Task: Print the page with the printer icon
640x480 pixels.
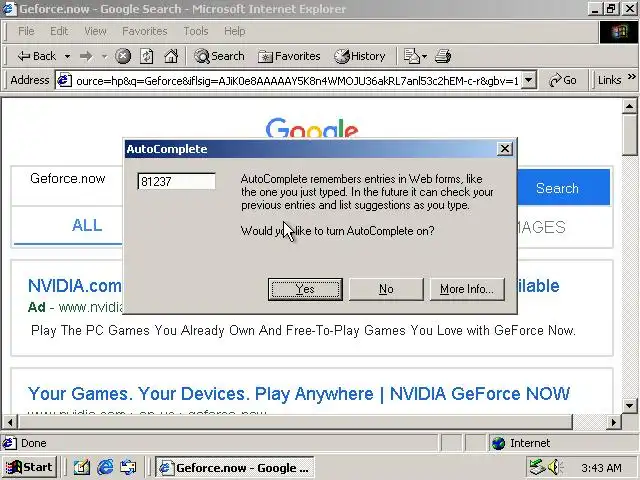Action: tap(443, 56)
